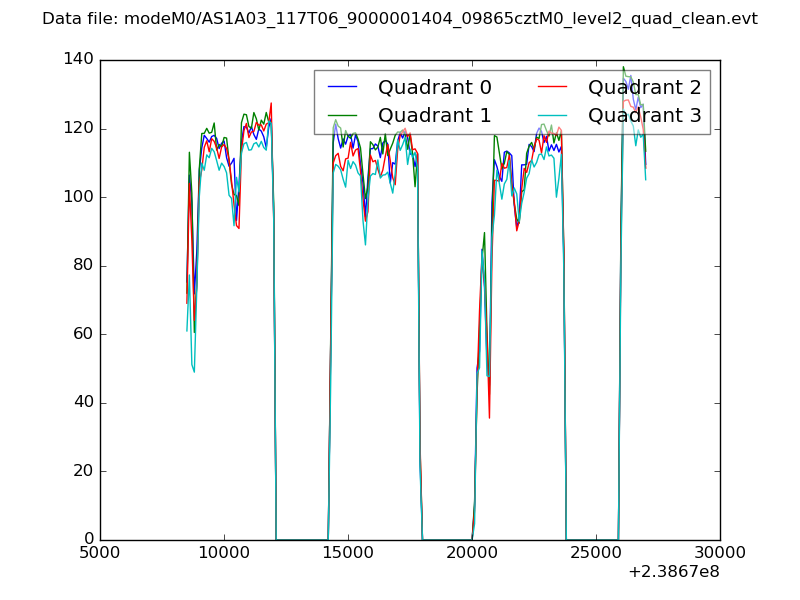Click the 30000 x-axis tick label
800x600 pixels.
click(x=720, y=553)
